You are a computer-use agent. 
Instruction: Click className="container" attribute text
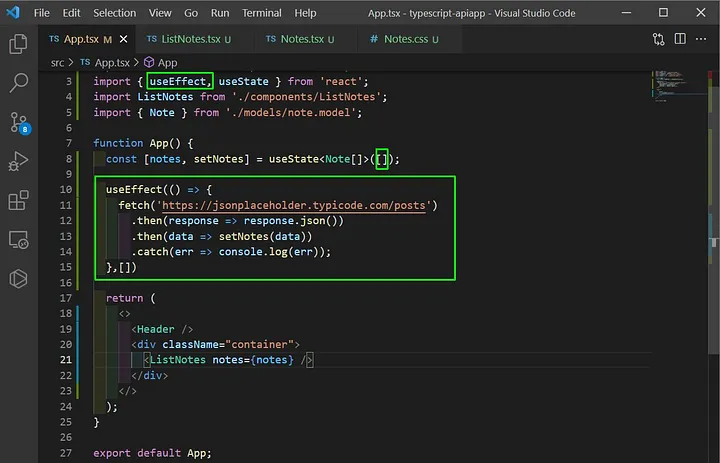tap(228, 344)
